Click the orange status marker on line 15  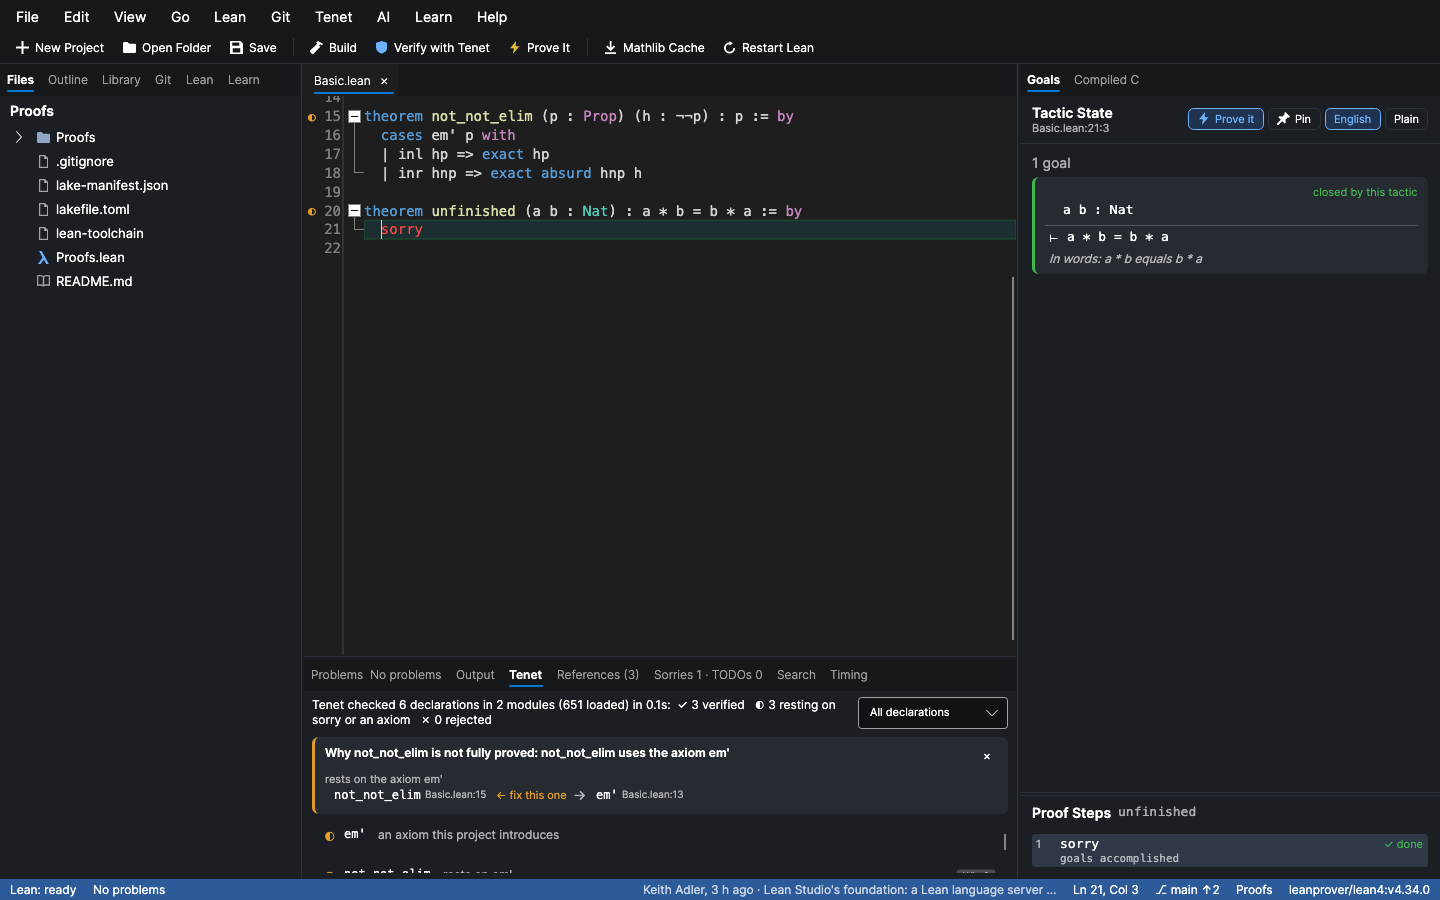coord(312,117)
